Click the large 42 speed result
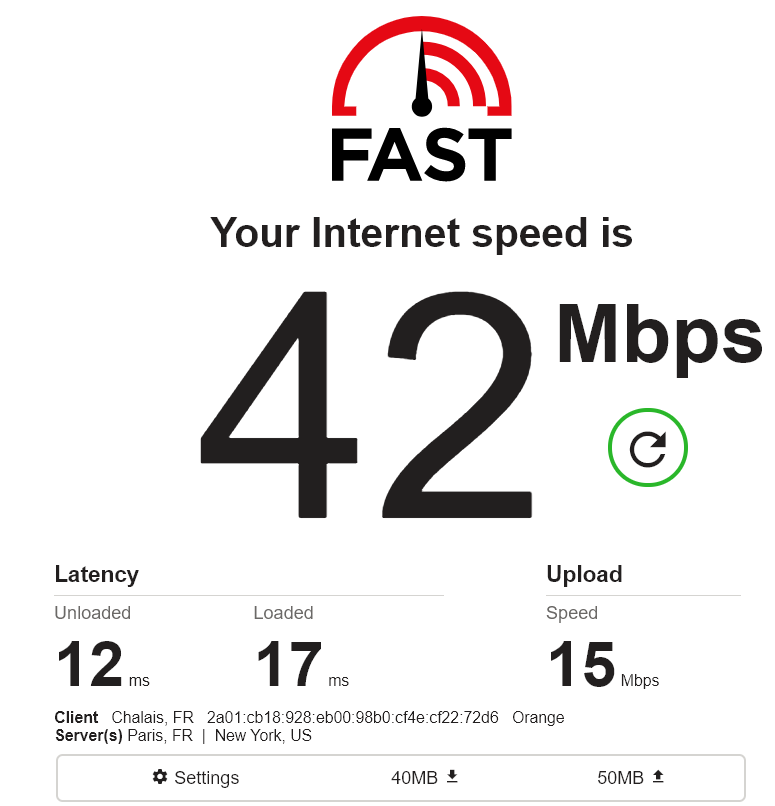Image resolution: width=775 pixels, height=806 pixels. pos(366,405)
